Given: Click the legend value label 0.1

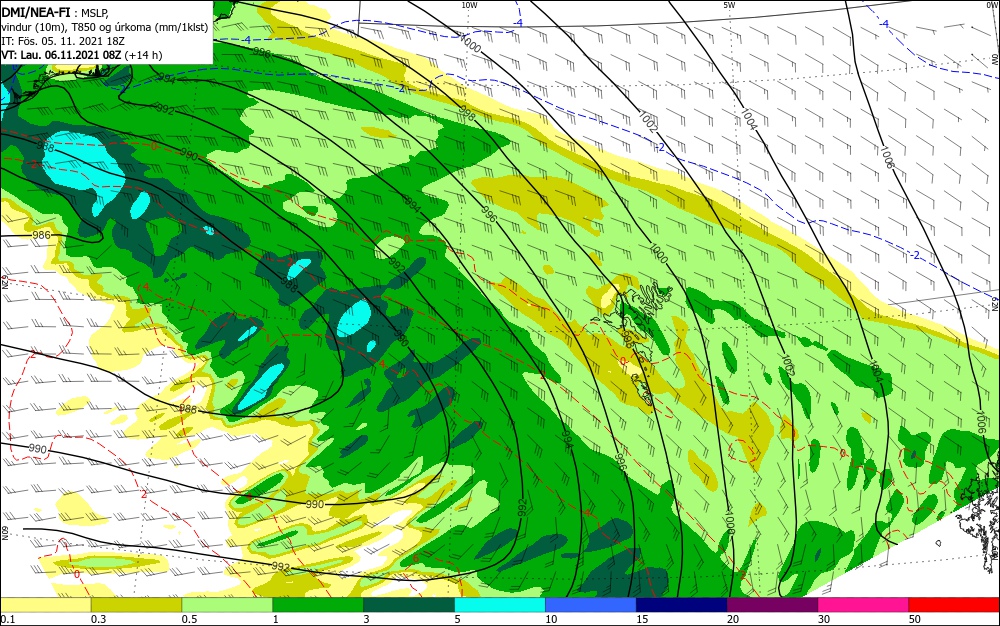Looking at the screenshot, I should (x=8, y=619).
